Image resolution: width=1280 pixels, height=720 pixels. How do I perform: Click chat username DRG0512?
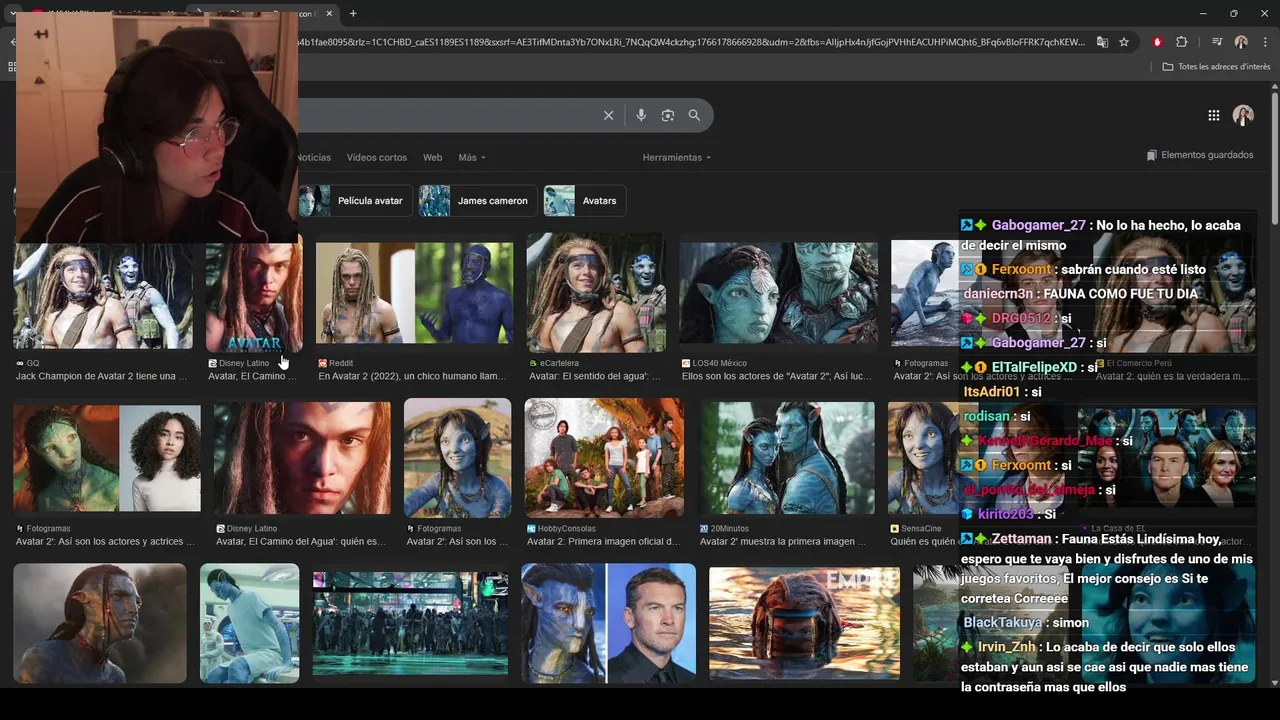(x=1021, y=319)
